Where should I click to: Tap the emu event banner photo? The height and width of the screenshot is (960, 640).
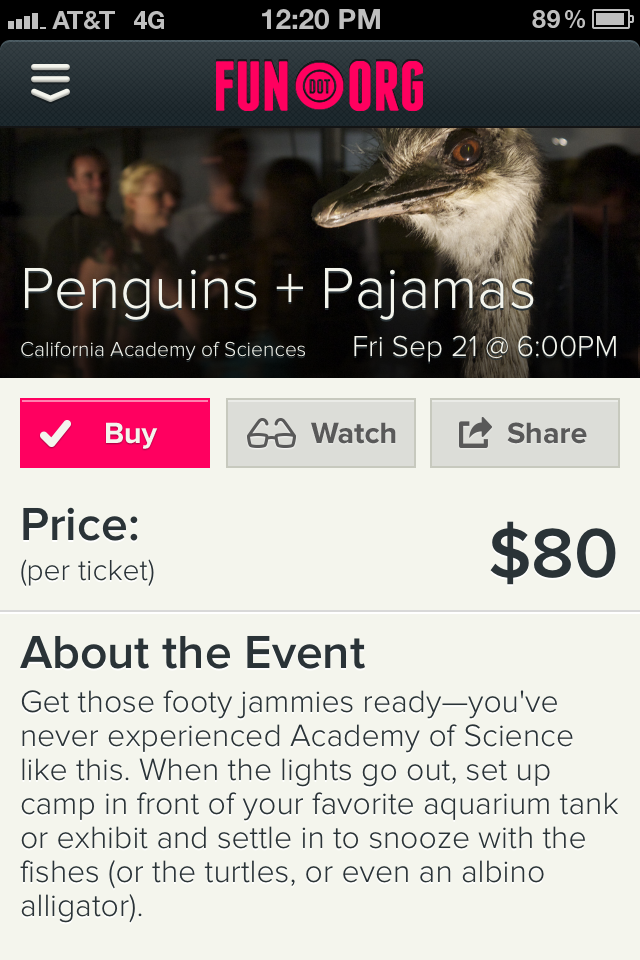(320, 252)
